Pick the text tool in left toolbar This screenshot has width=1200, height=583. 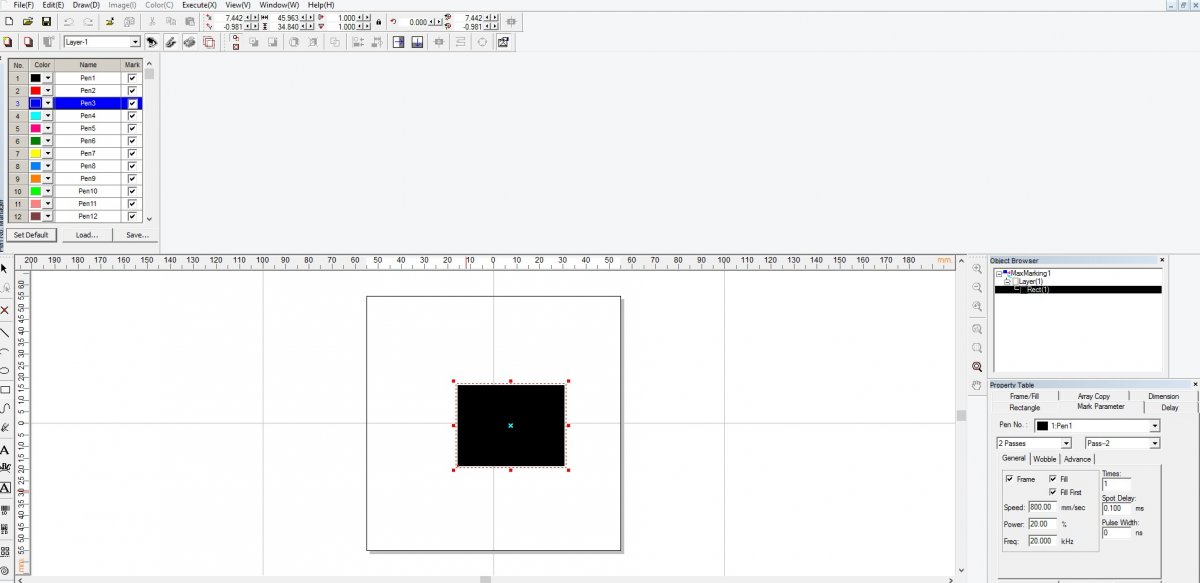[5, 450]
